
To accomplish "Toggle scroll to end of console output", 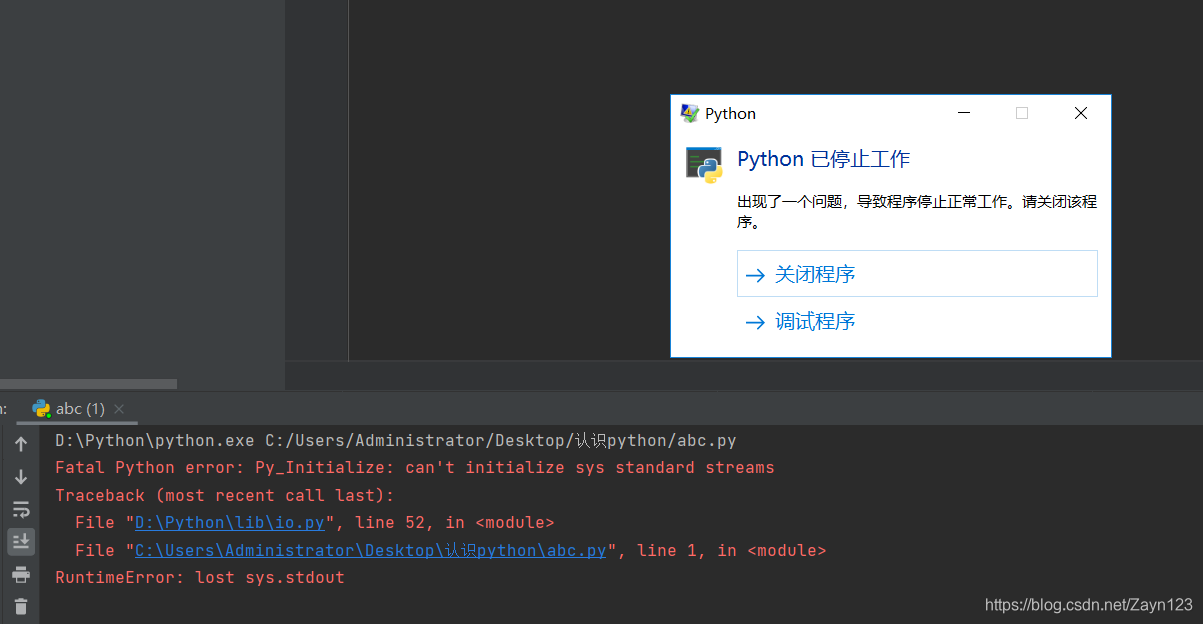I will 21,542.
